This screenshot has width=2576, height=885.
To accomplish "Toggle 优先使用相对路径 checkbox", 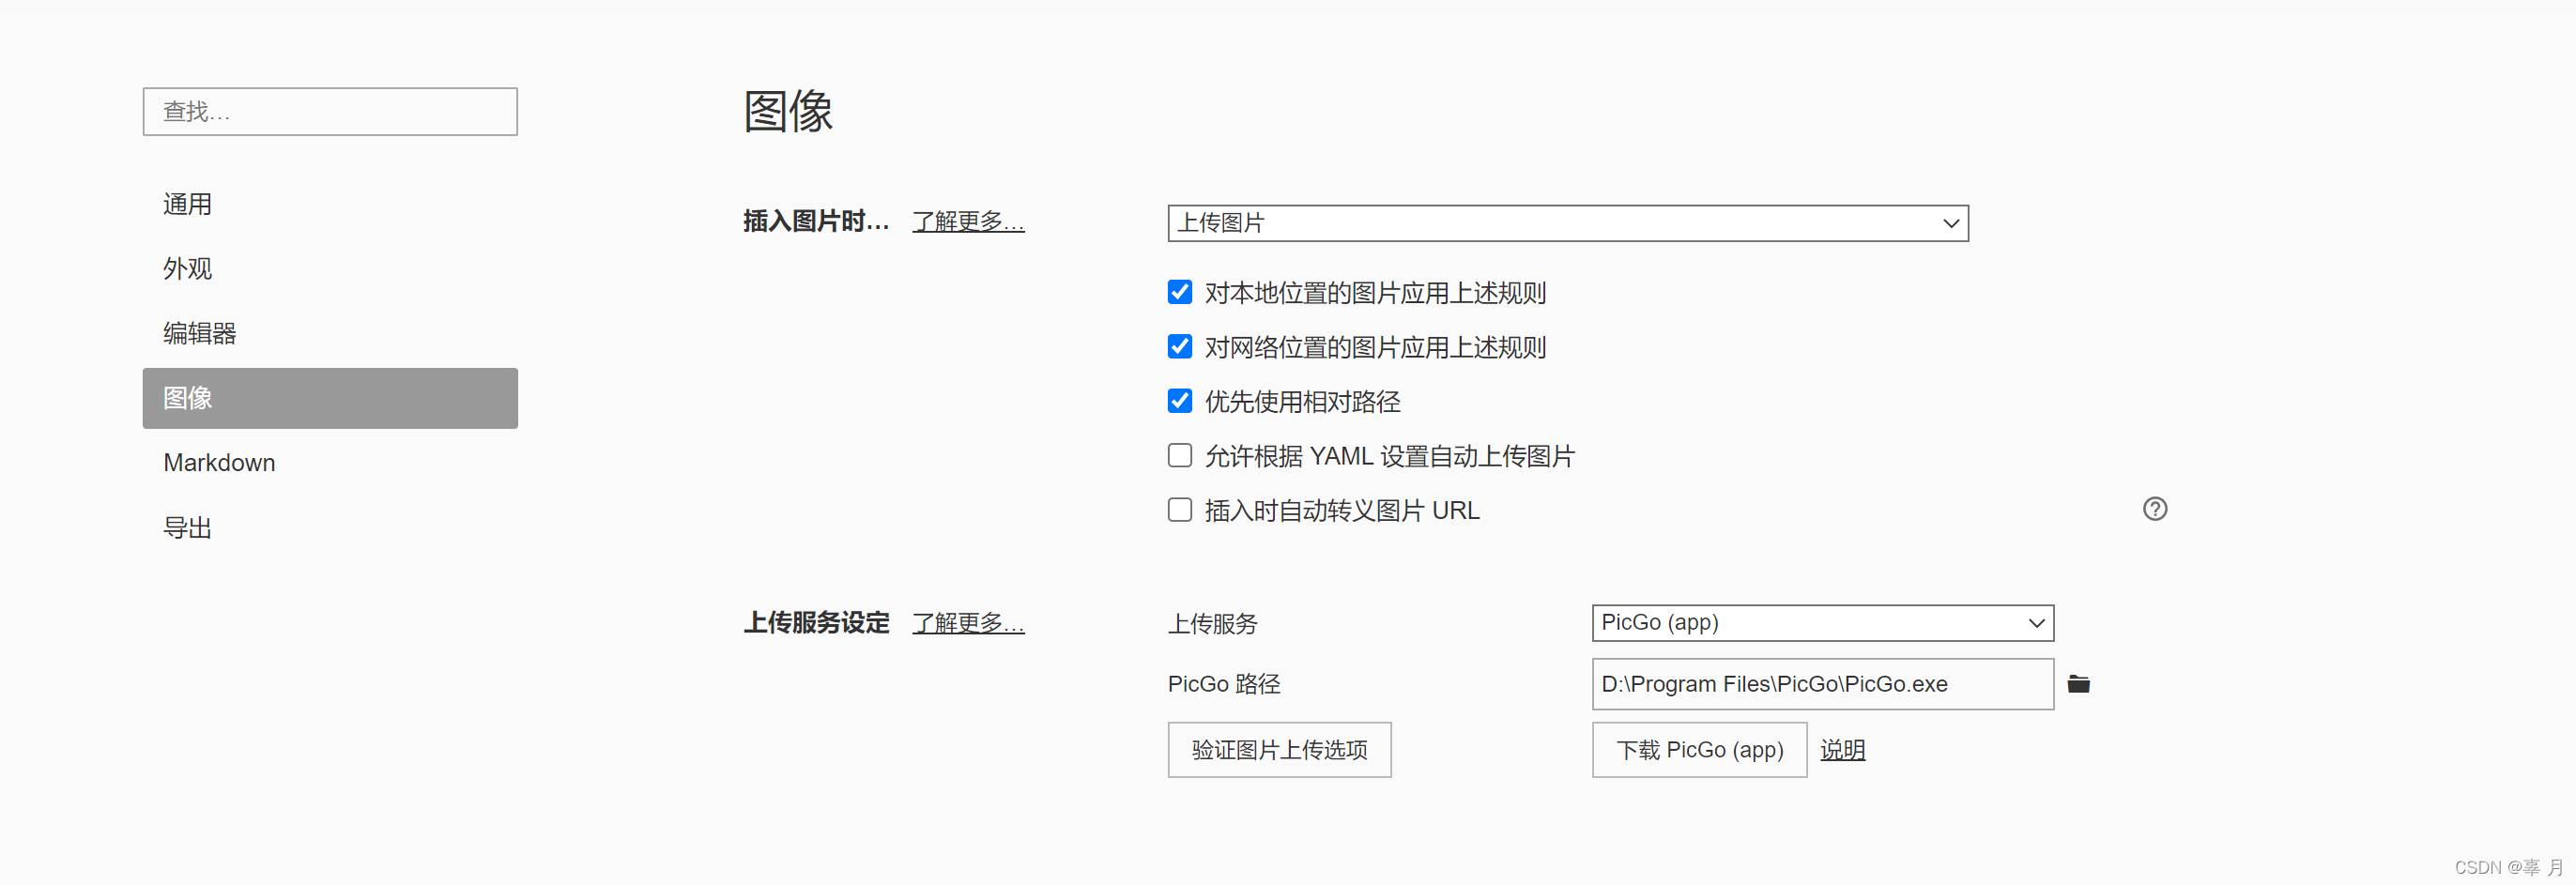I will coord(1180,401).
